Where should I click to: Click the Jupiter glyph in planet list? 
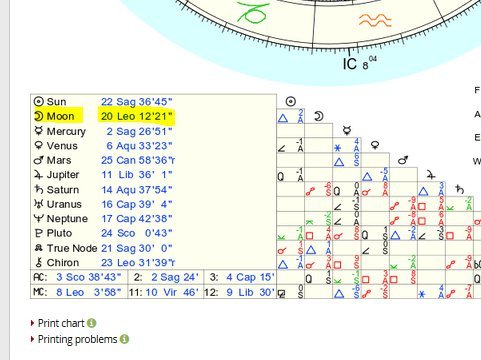tap(38, 175)
